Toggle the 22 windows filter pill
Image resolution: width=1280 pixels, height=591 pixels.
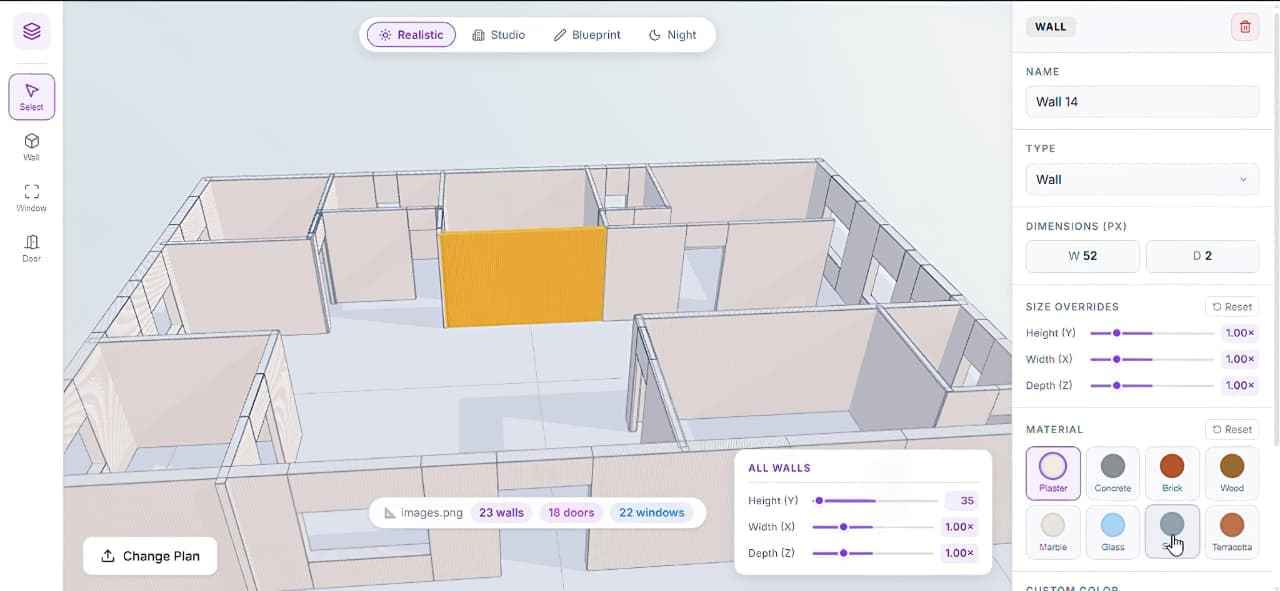[651, 512]
